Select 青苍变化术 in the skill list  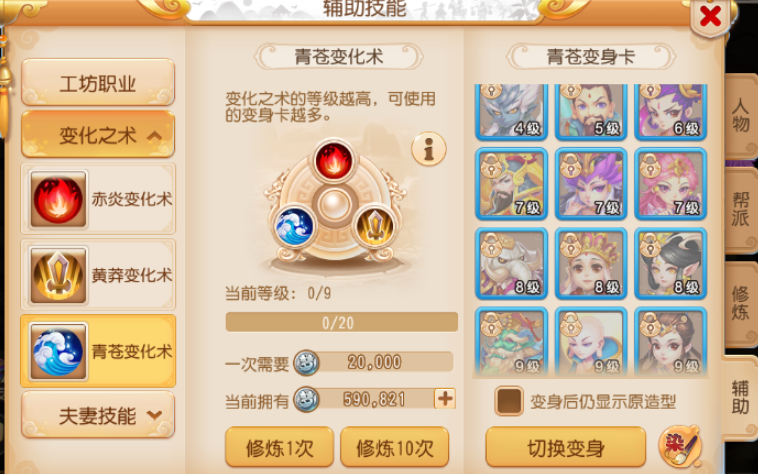pos(98,351)
